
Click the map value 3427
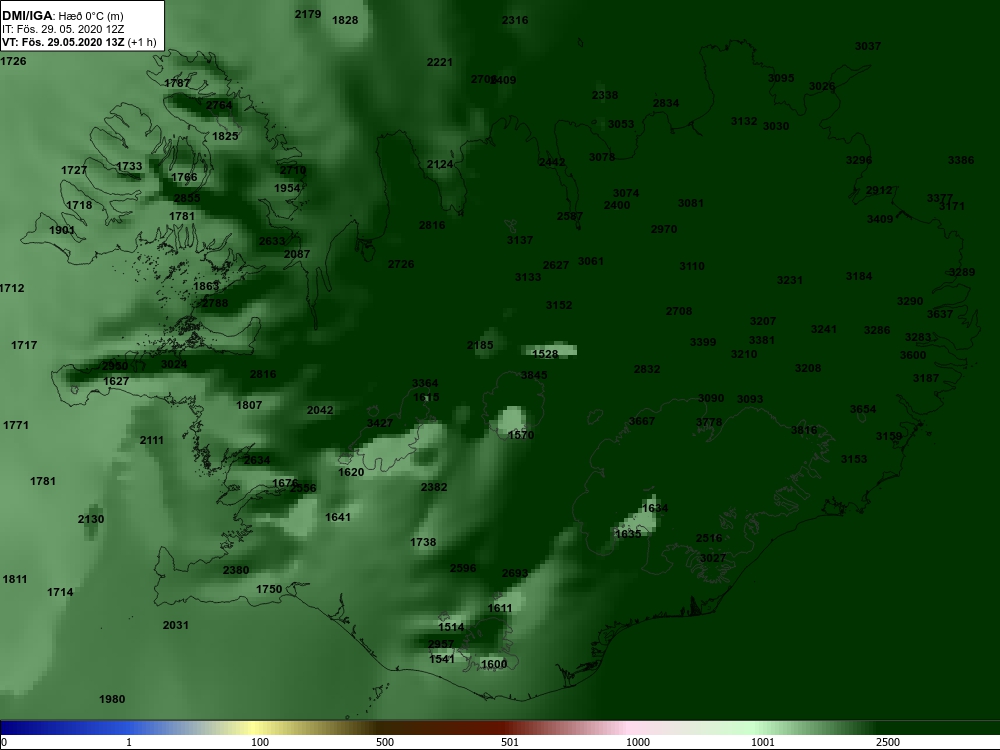point(380,423)
